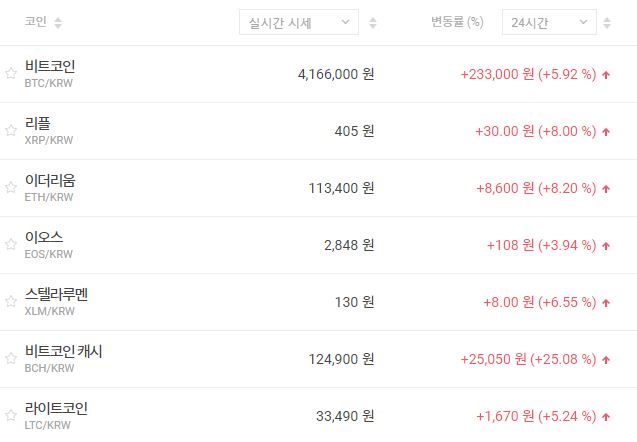Open the 라이트코인 coin entry
The width and height of the screenshot is (637, 442).
click(57, 408)
